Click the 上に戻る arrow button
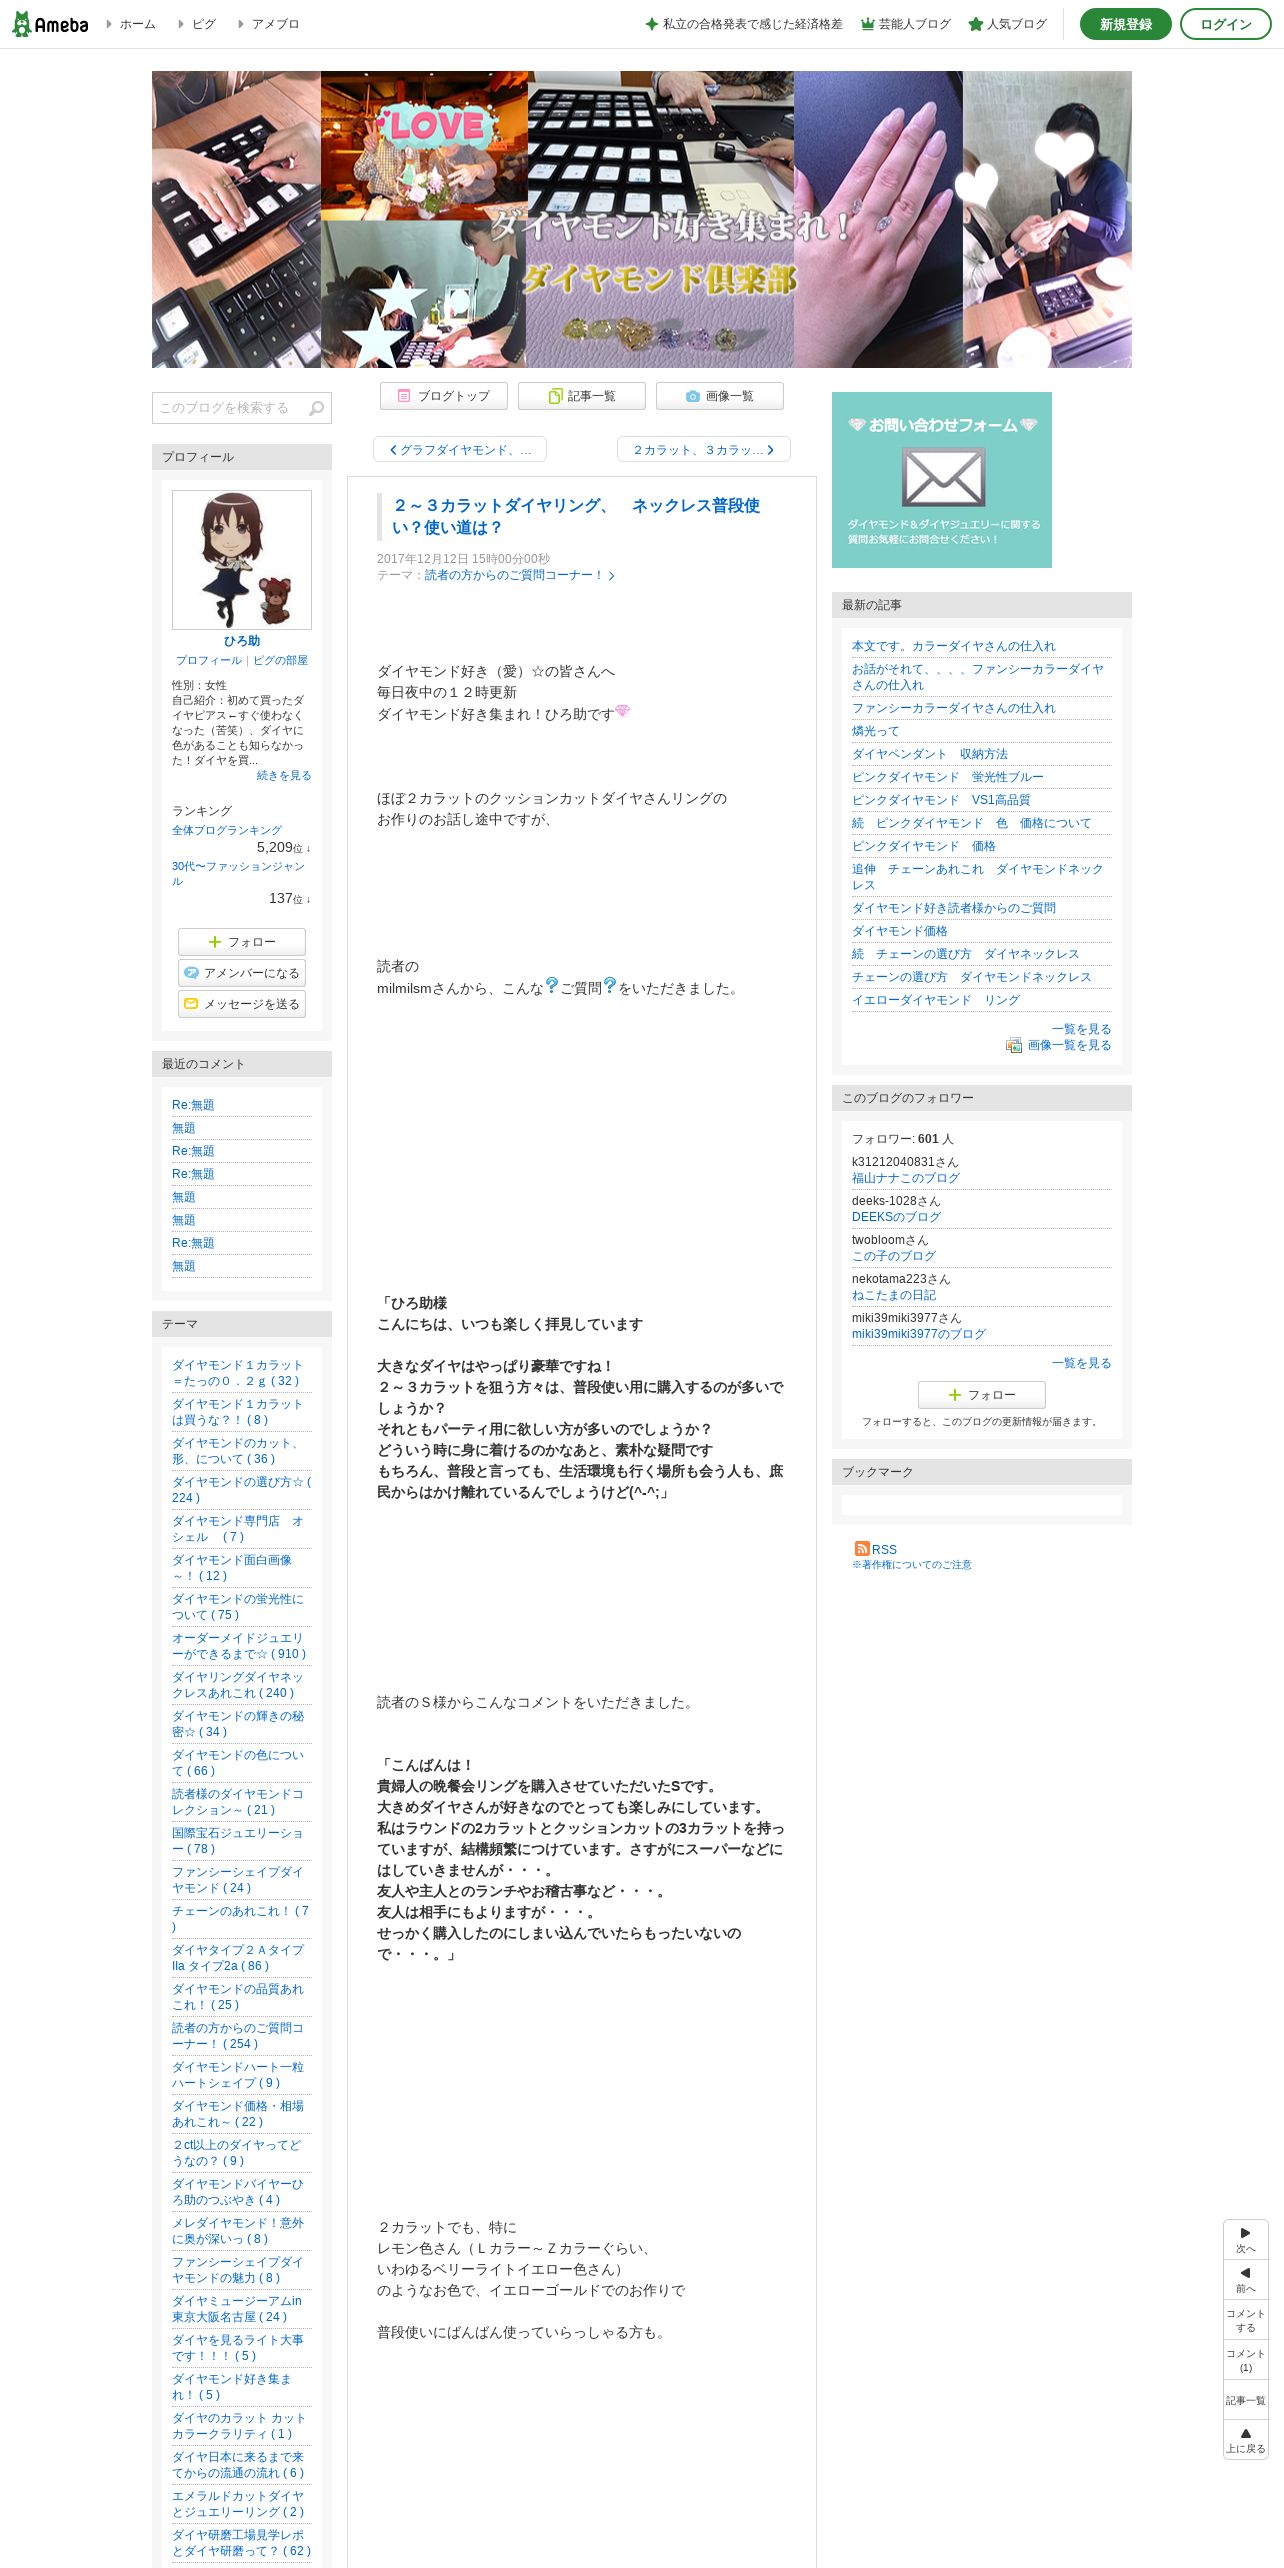 point(1245,2440)
